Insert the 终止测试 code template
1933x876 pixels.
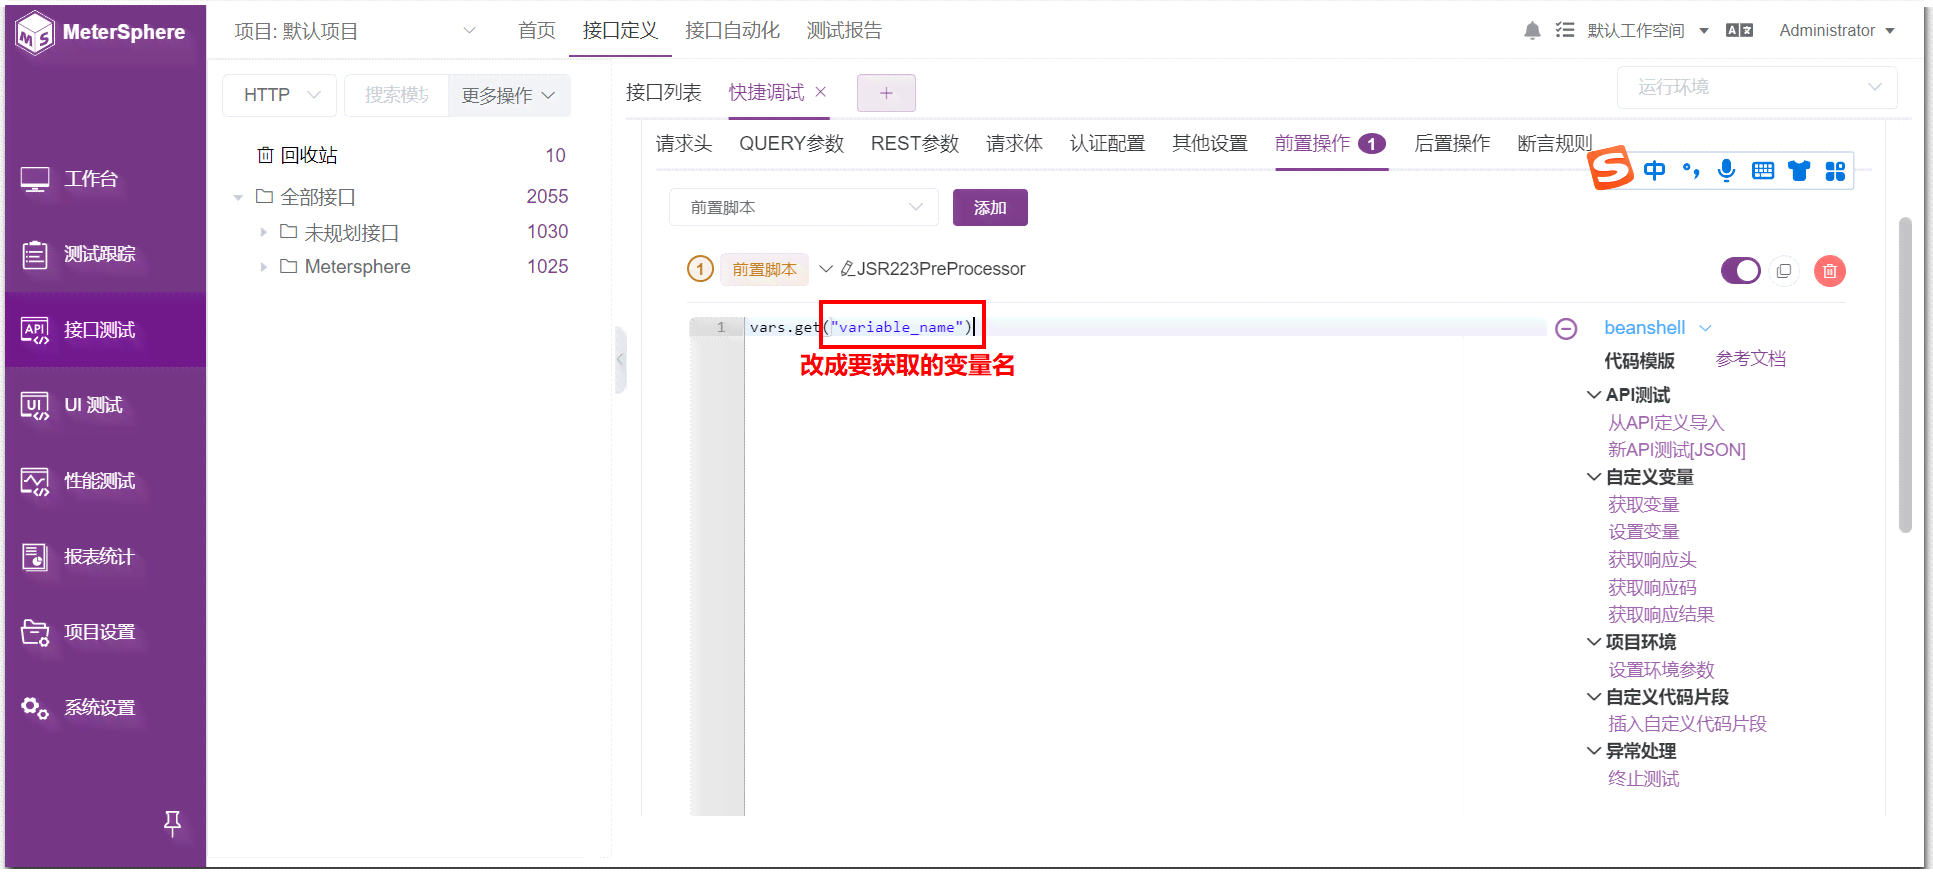point(1643,779)
